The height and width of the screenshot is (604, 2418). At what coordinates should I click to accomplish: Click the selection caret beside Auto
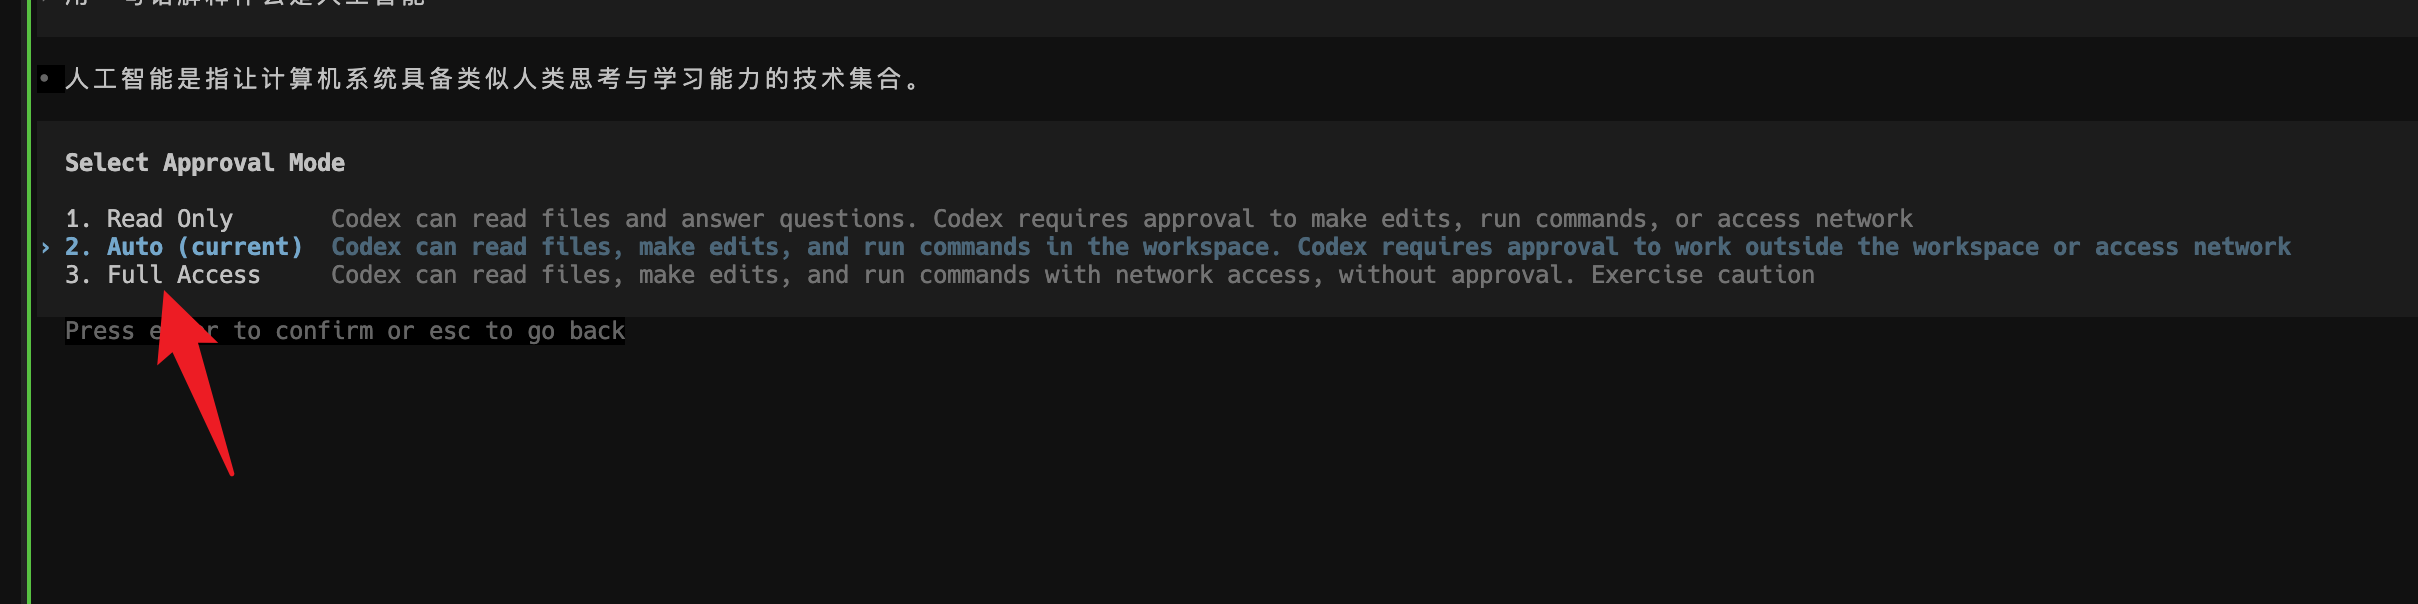coord(46,247)
